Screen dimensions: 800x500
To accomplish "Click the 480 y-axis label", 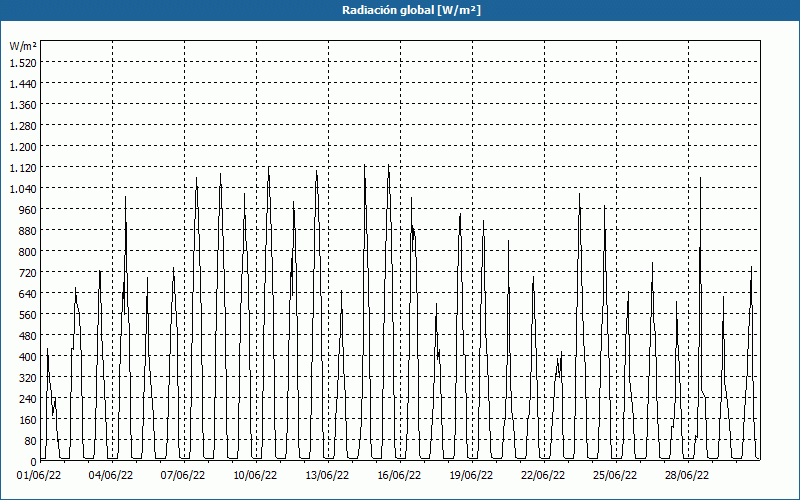I will pyautogui.click(x=29, y=336).
